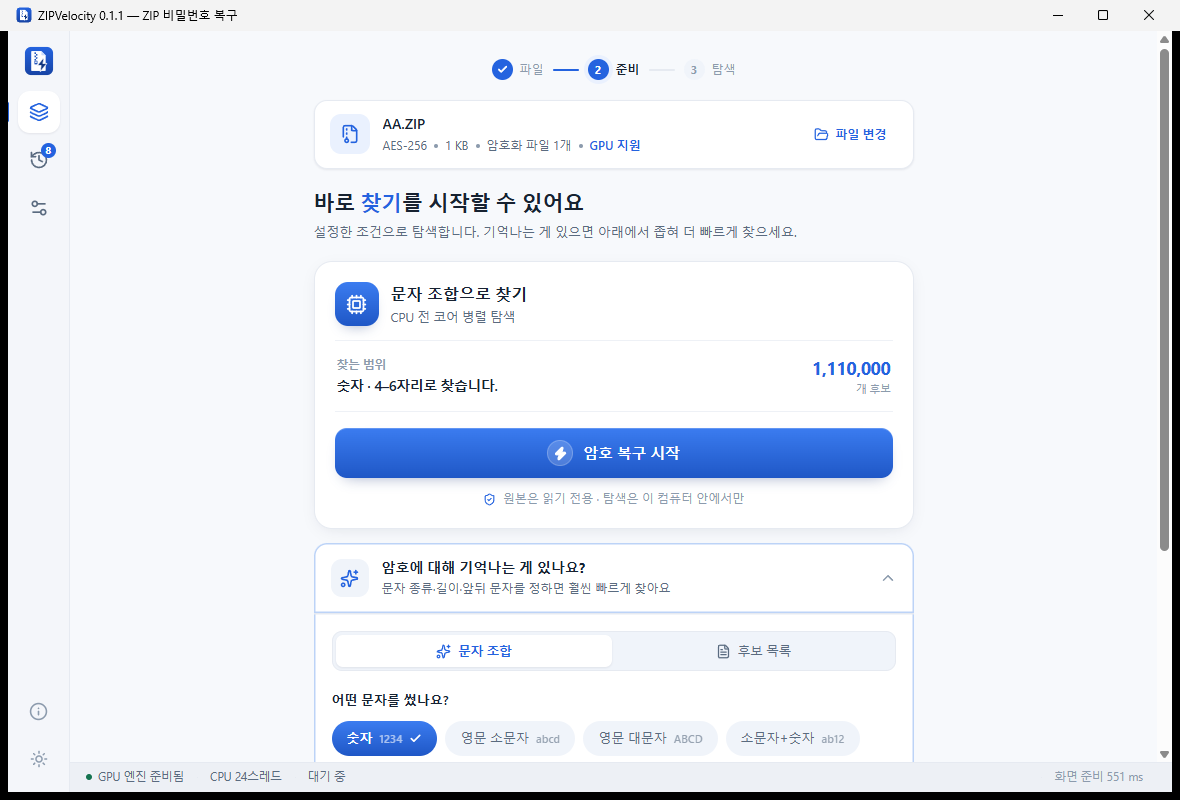Click the CPU chip icon on the card
Image resolution: width=1180 pixels, height=800 pixels.
(357, 304)
